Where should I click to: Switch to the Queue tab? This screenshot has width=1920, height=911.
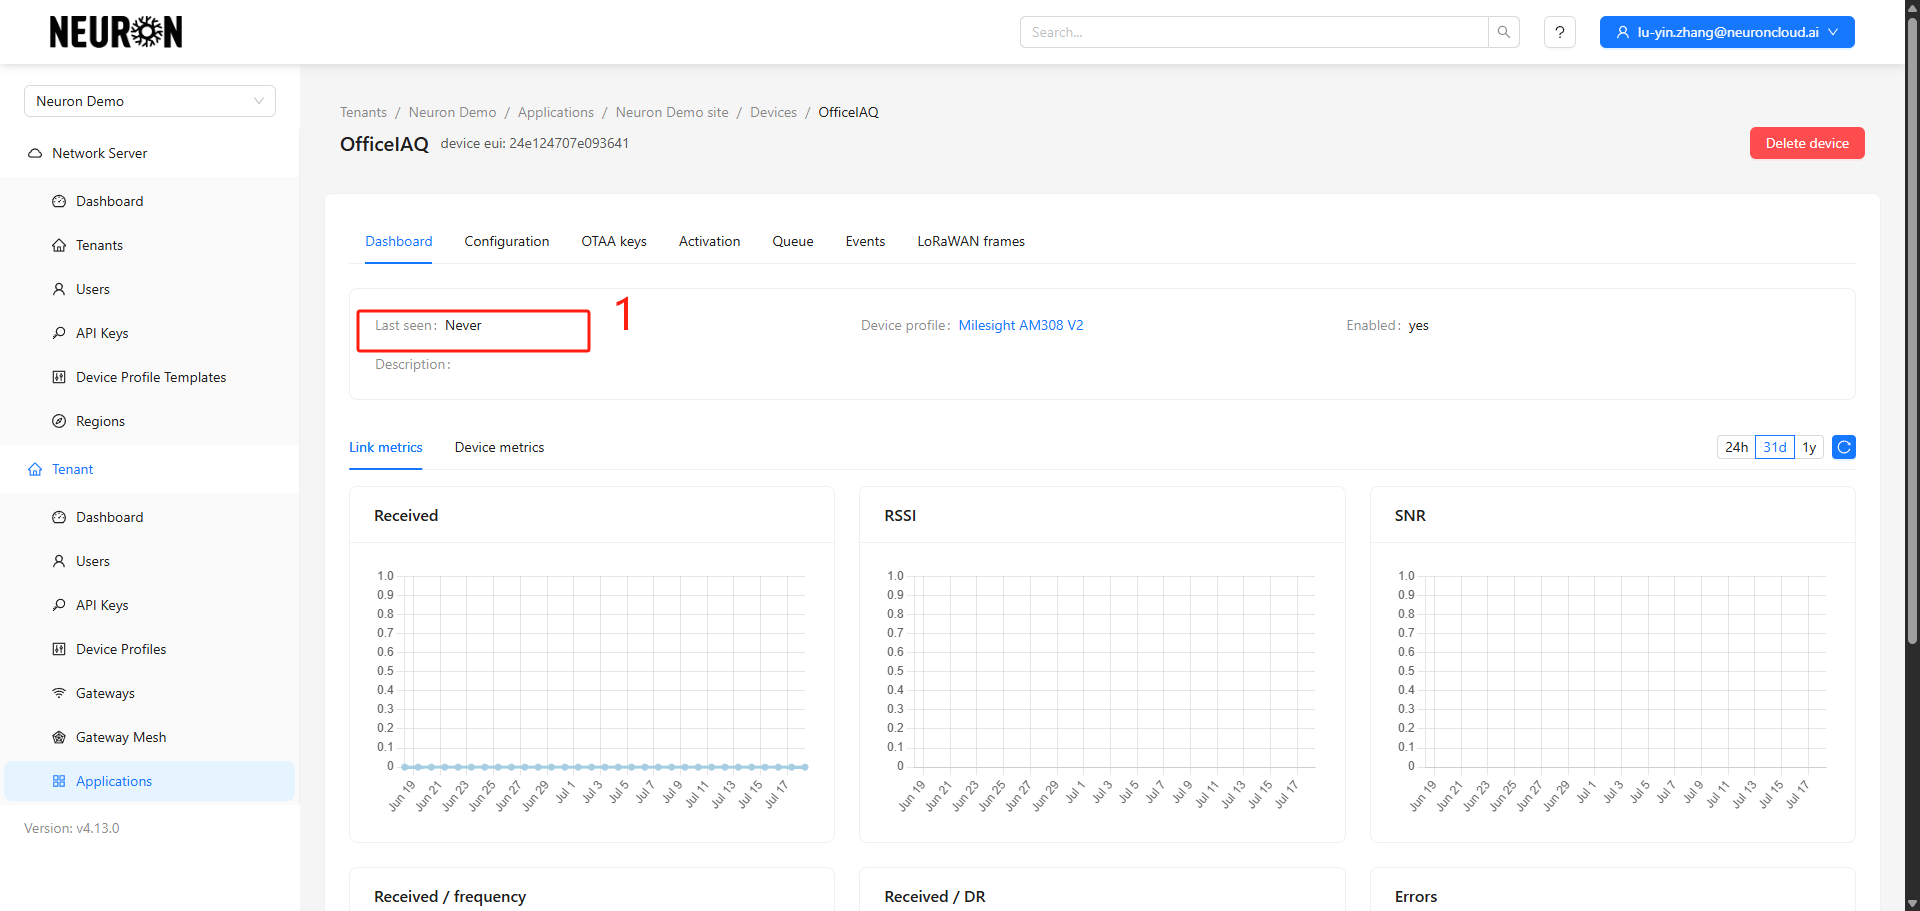(x=793, y=241)
